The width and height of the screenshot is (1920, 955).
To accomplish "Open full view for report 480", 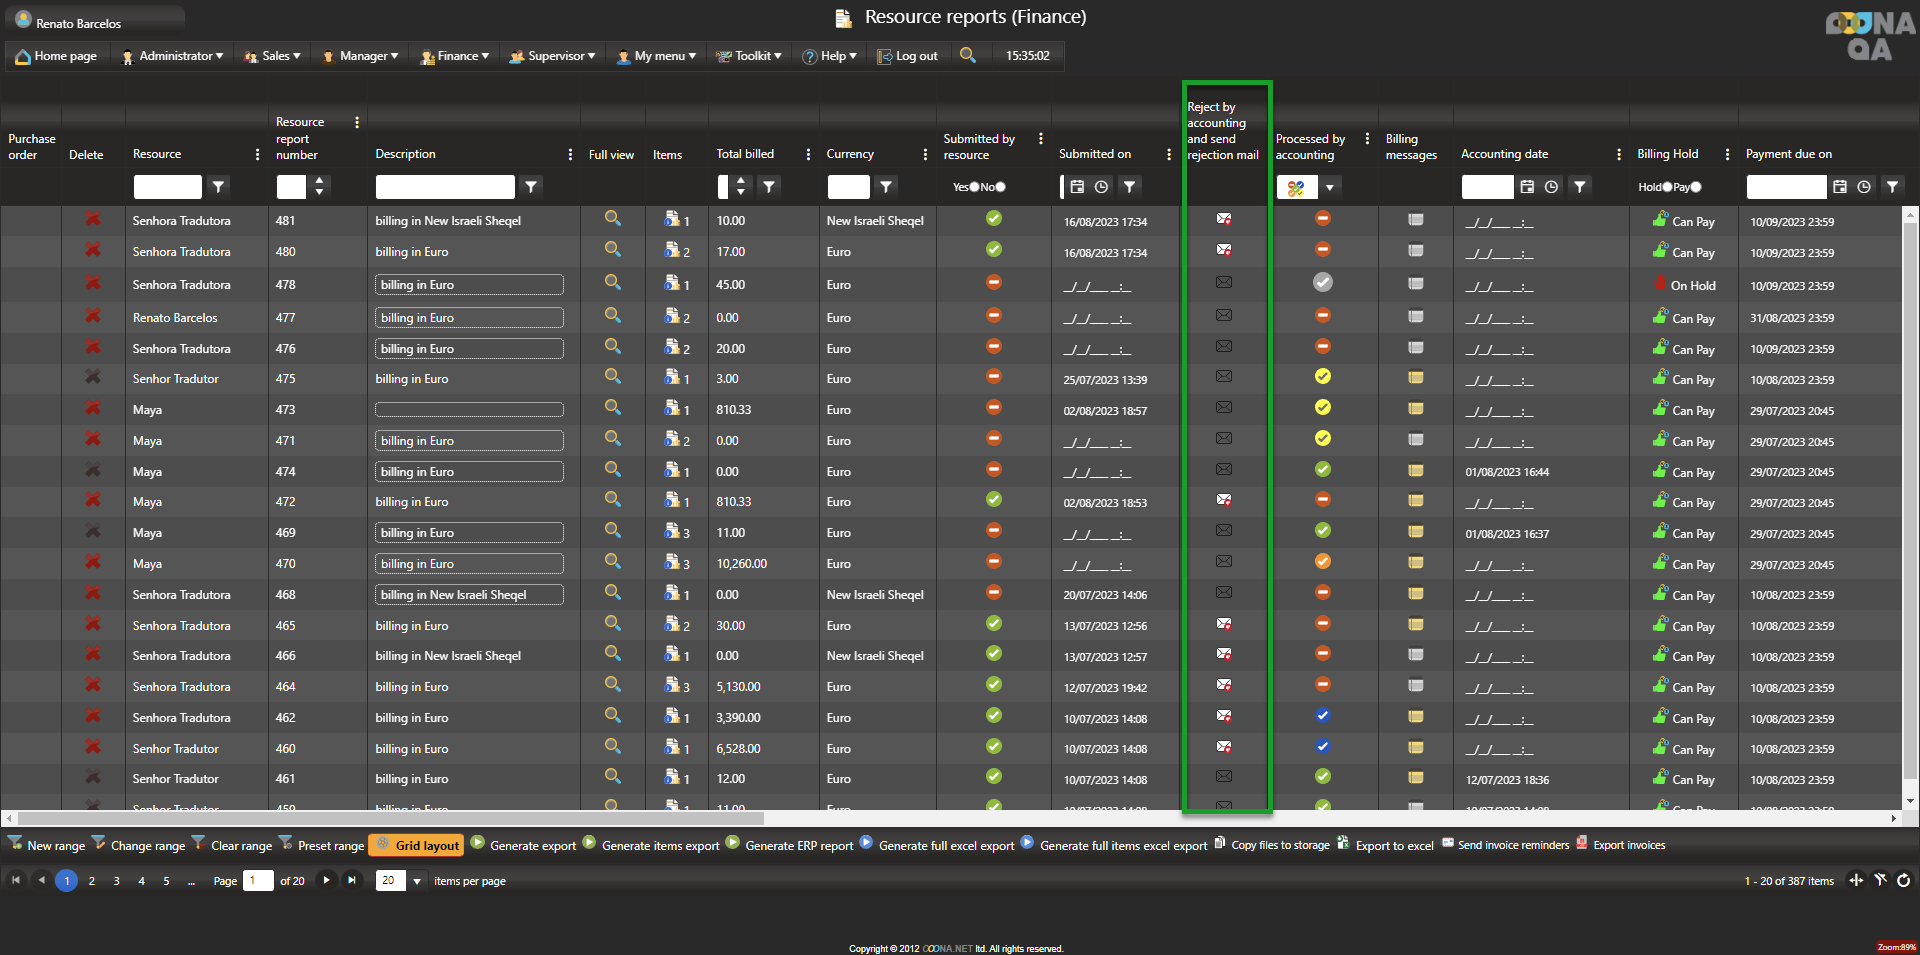I will (x=612, y=250).
